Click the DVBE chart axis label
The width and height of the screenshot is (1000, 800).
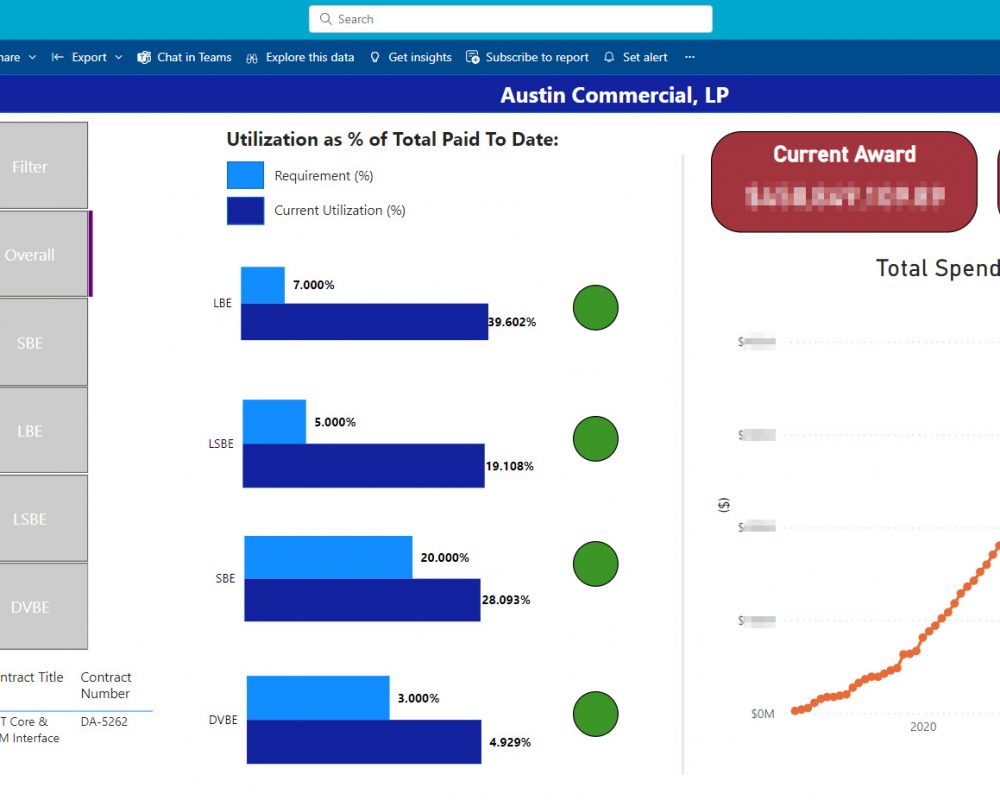point(223,720)
